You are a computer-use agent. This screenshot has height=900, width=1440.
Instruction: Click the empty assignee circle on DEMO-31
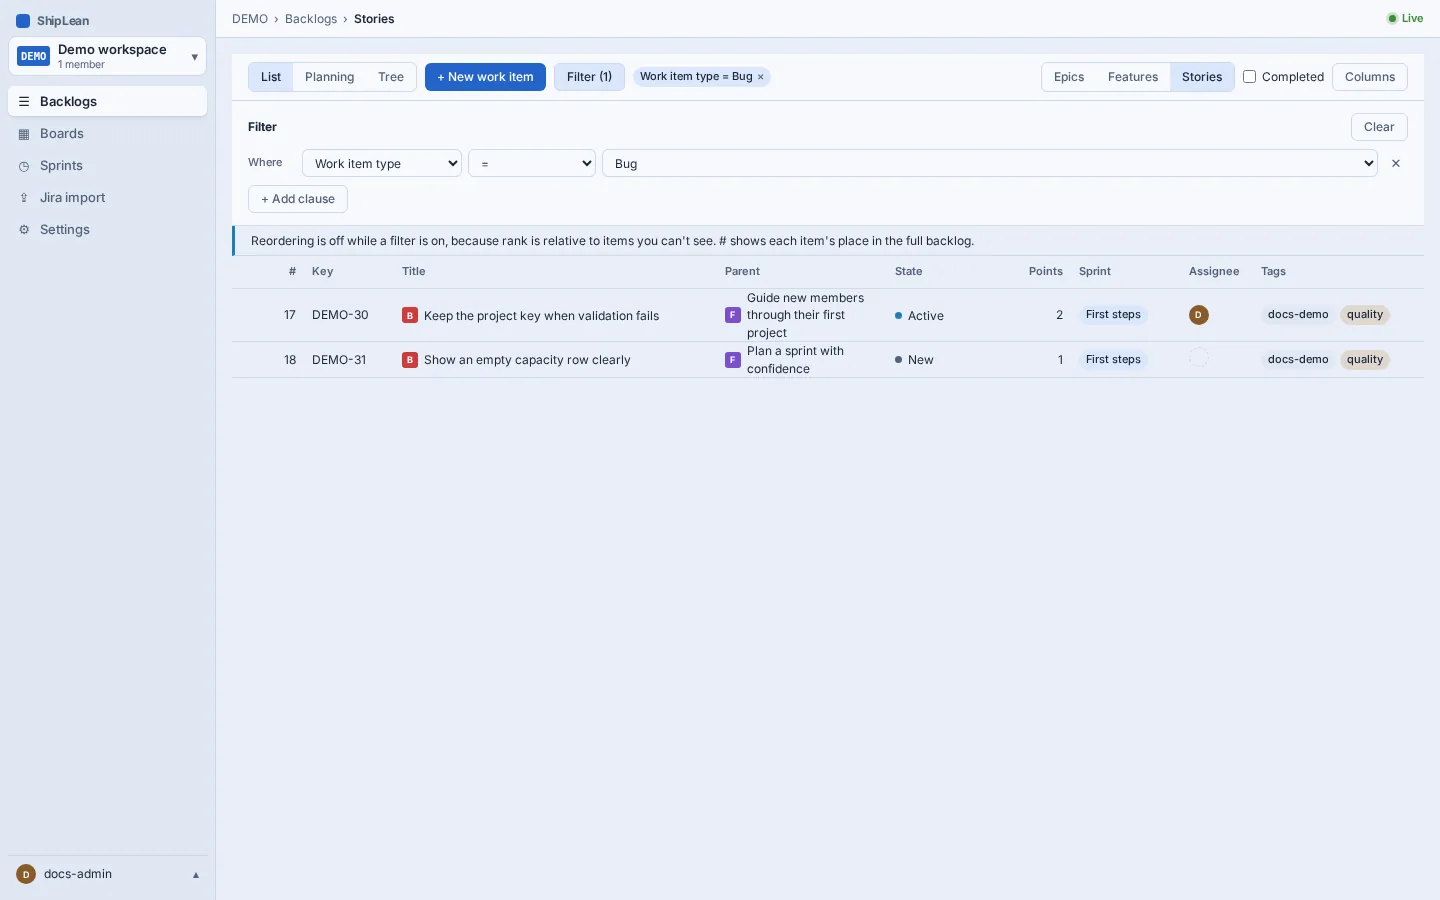coord(1199,357)
